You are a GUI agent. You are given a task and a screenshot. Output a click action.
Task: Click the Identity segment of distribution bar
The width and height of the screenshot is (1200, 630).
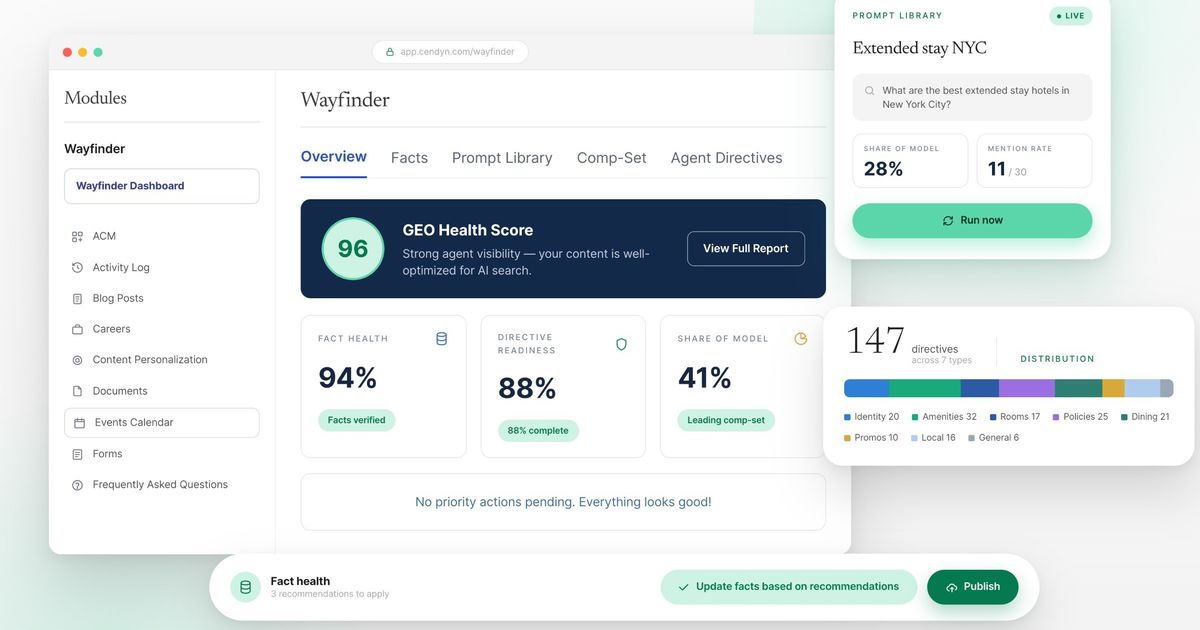coord(866,388)
